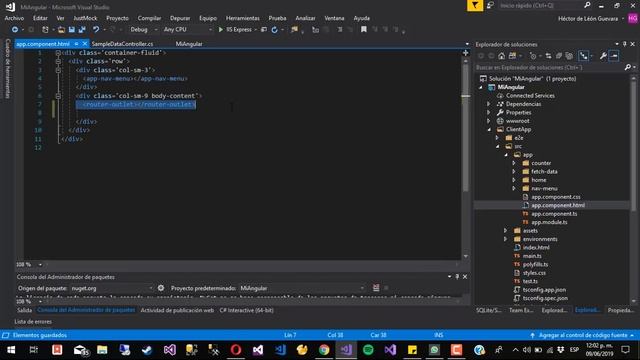The width and height of the screenshot is (640, 360).
Task: Open the Lista de errores tab
Action: click(33, 322)
